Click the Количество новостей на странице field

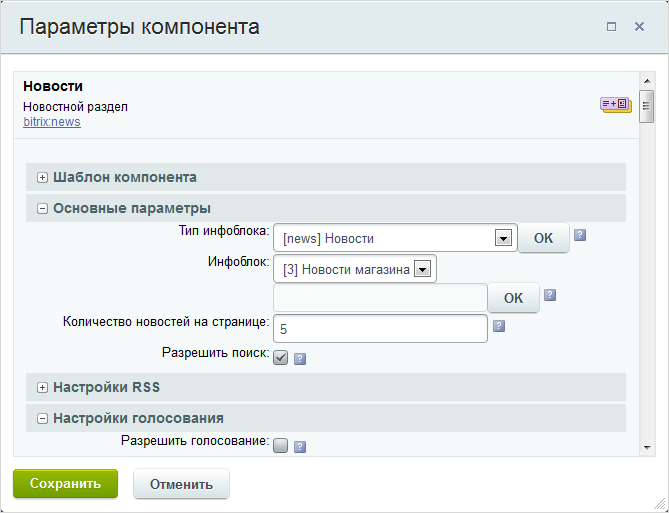380,328
